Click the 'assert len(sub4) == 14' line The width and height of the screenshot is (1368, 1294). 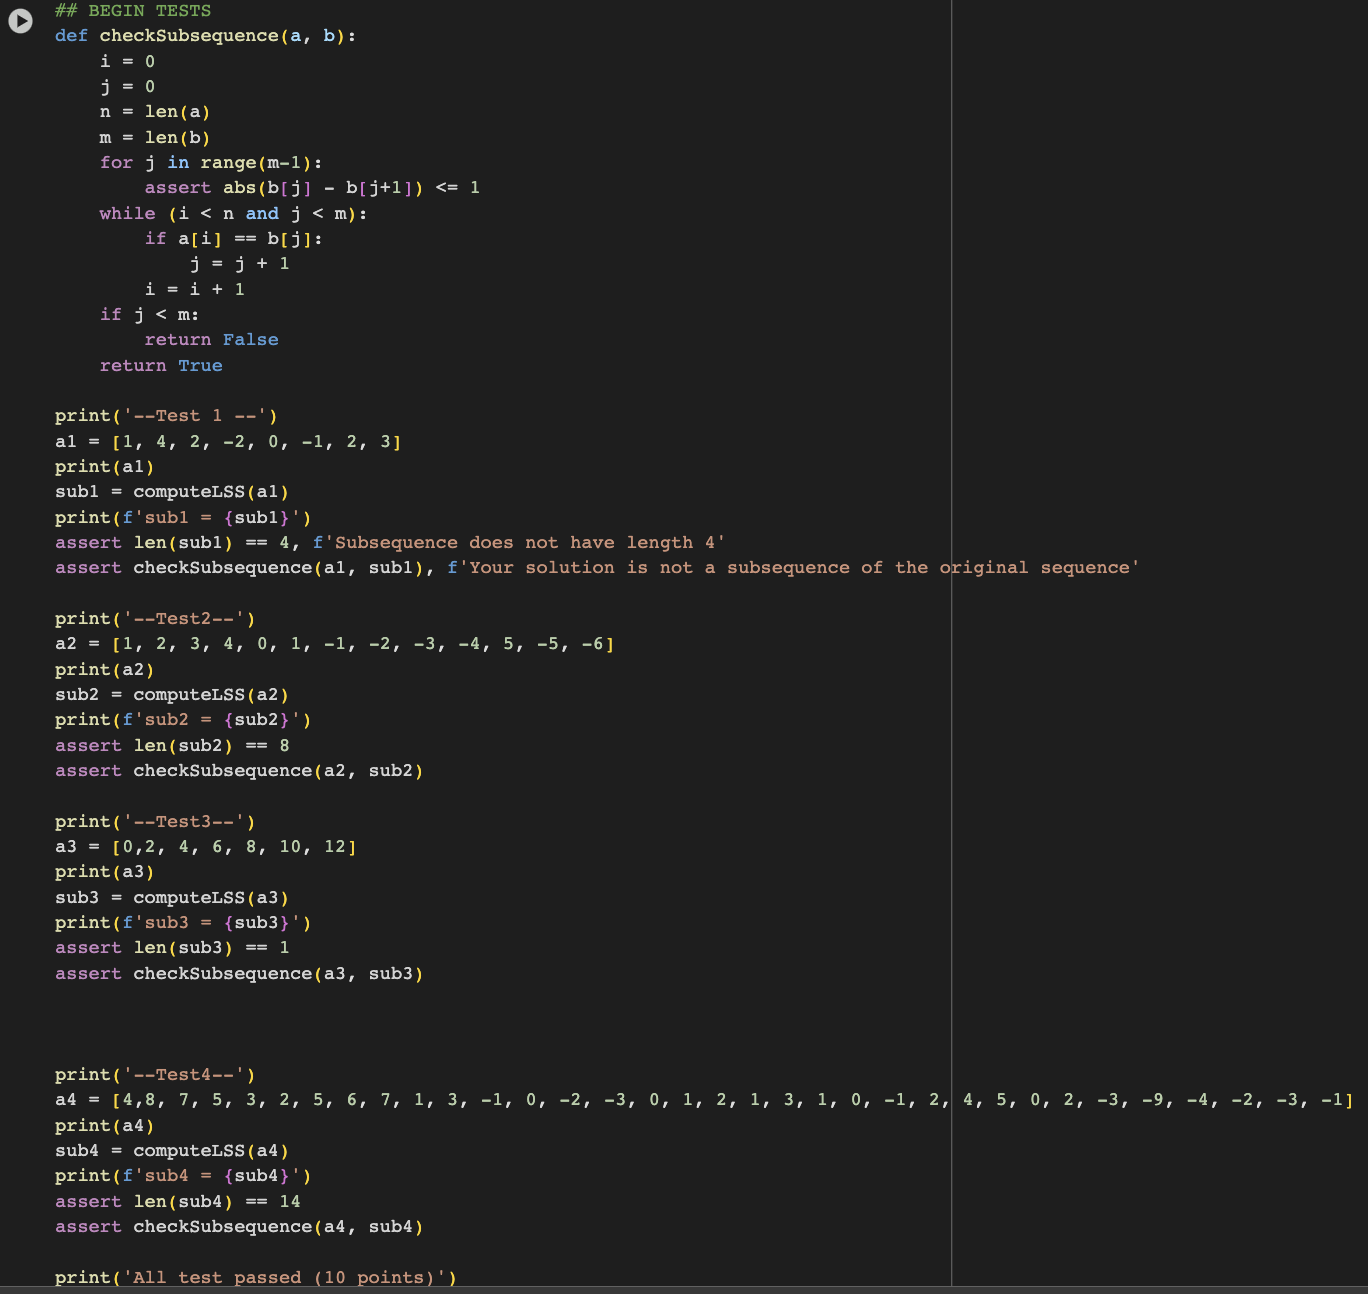click(x=178, y=1202)
